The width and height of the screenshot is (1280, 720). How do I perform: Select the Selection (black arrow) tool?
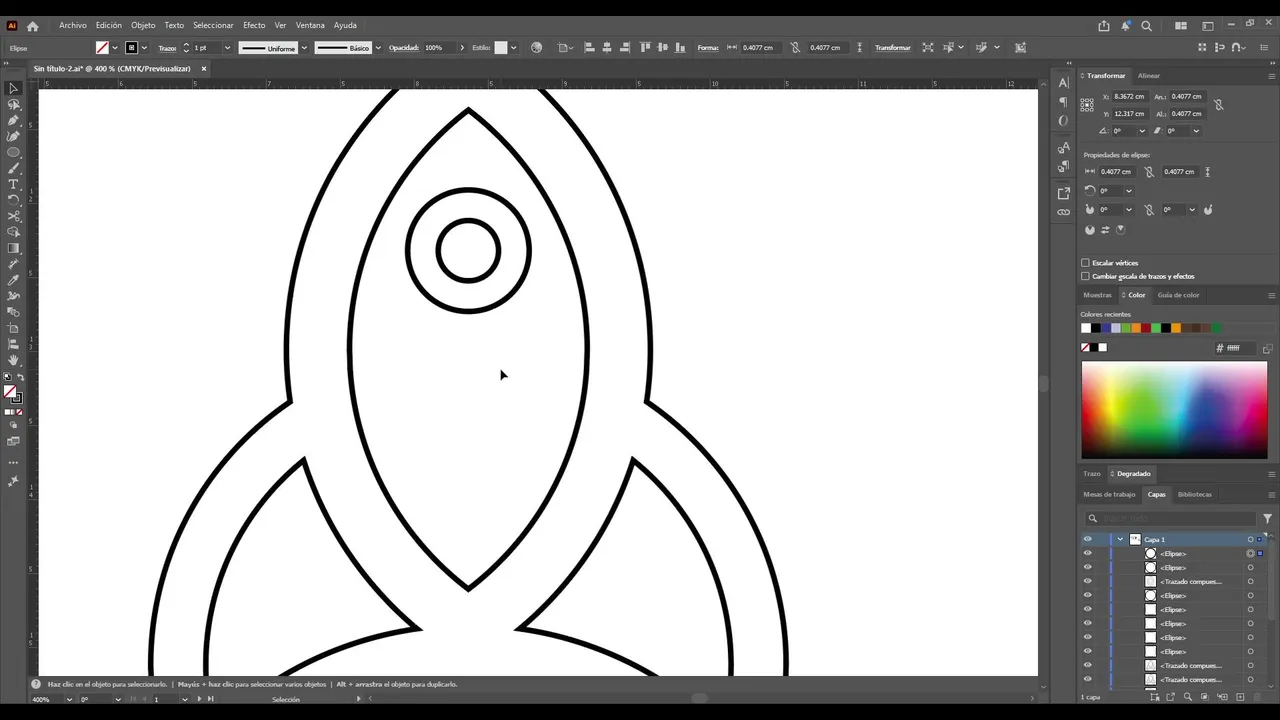click(13, 88)
